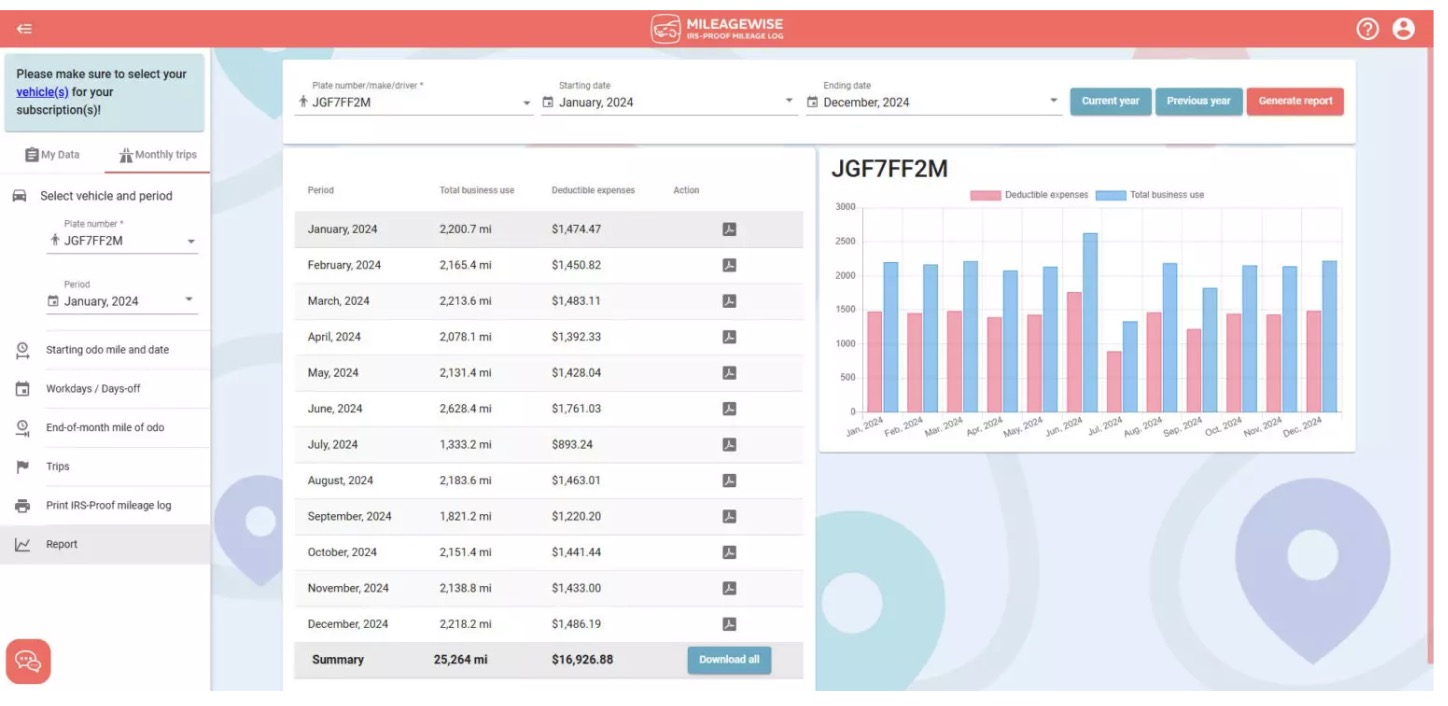Download February, 2024 PDF report
This screenshot has height=706, width=1448.
click(x=729, y=265)
